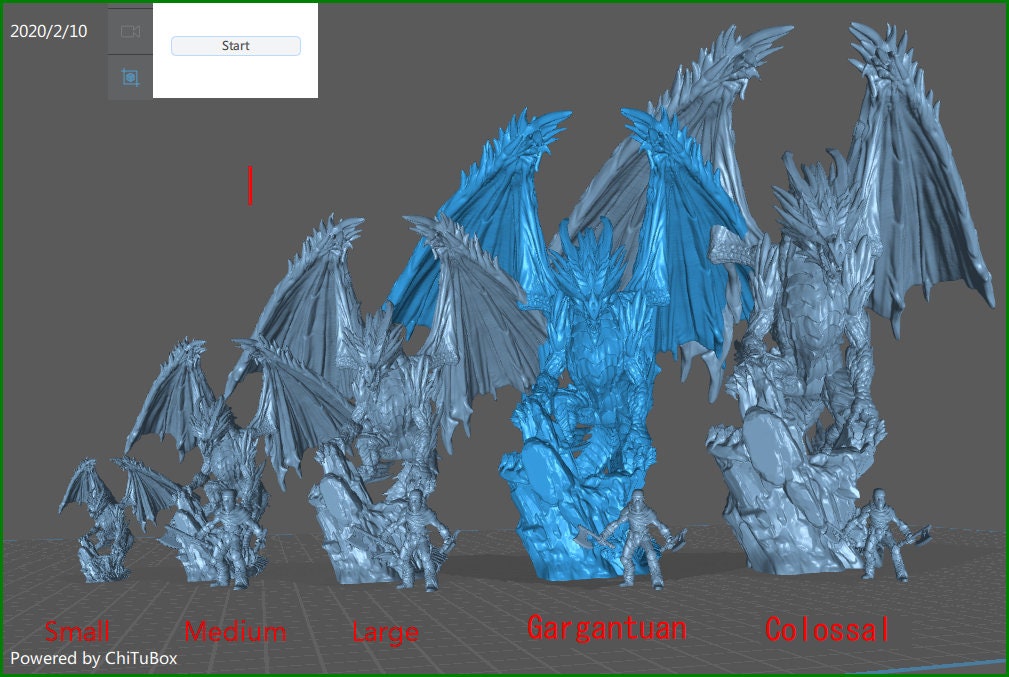
Task: Select the warrior figure beside the Medium dragon
Action: [x=232, y=539]
